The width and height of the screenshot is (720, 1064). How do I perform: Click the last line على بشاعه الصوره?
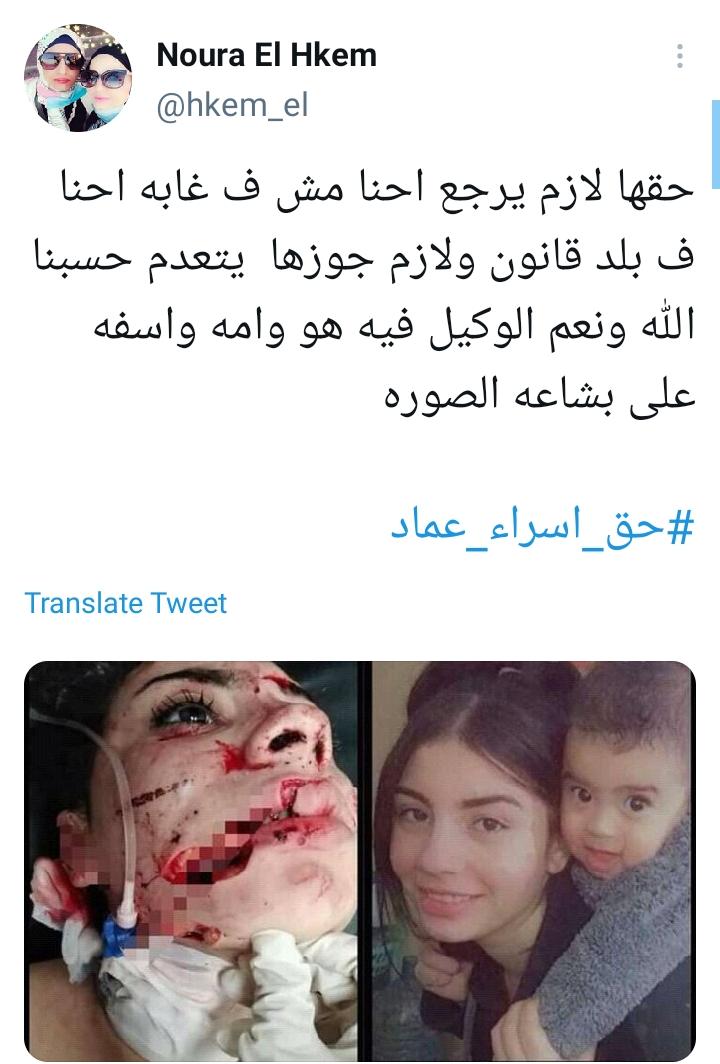540,396
